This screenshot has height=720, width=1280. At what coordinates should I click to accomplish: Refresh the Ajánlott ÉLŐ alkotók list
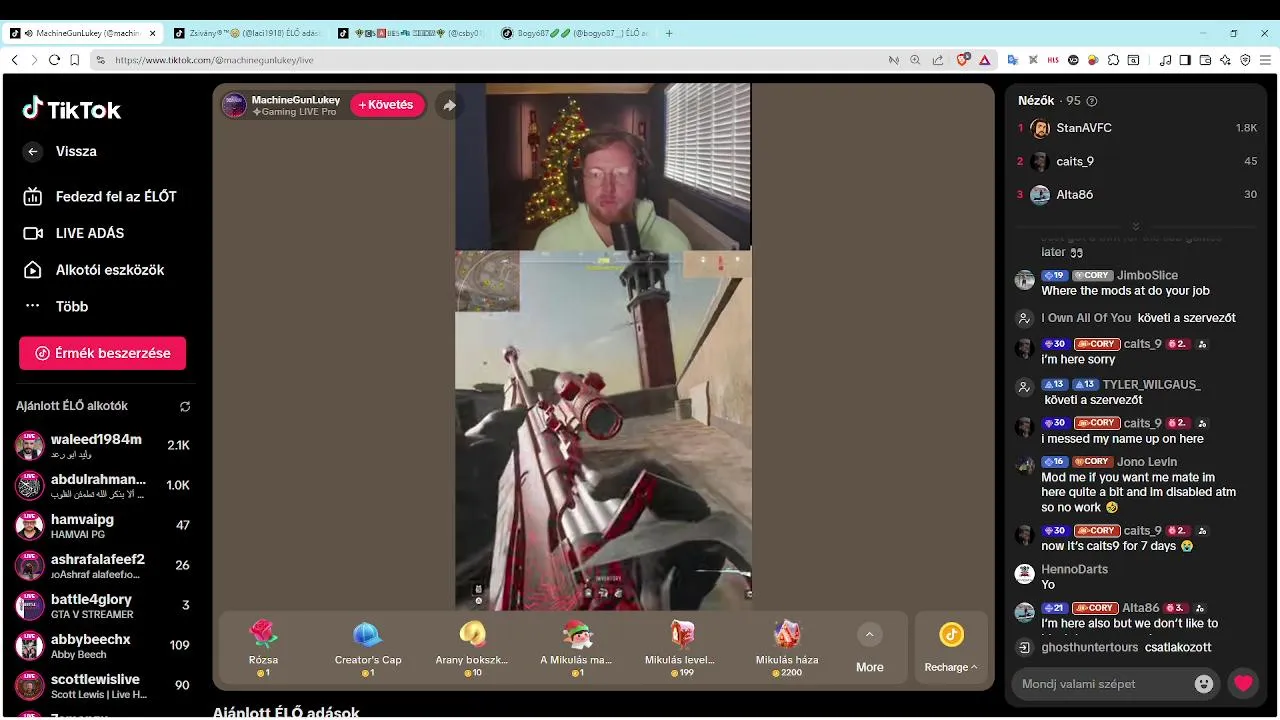pyautogui.click(x=185, y=406)
